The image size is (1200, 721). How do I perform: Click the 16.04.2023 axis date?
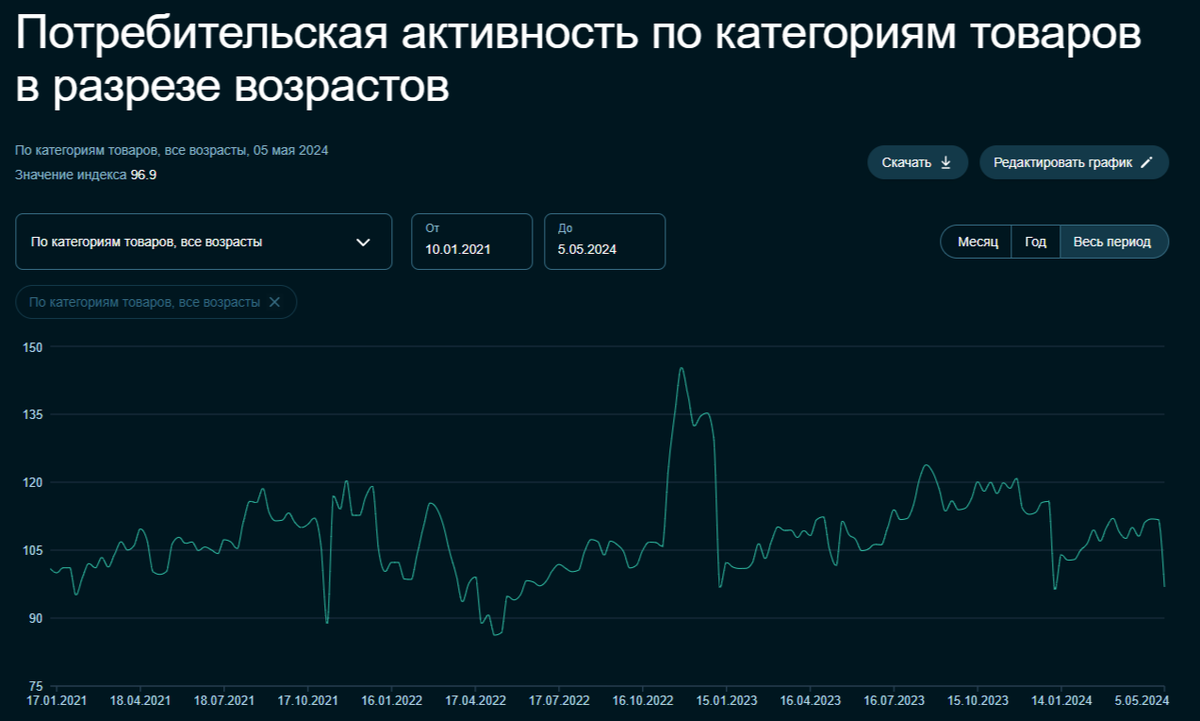click(811, 700)
